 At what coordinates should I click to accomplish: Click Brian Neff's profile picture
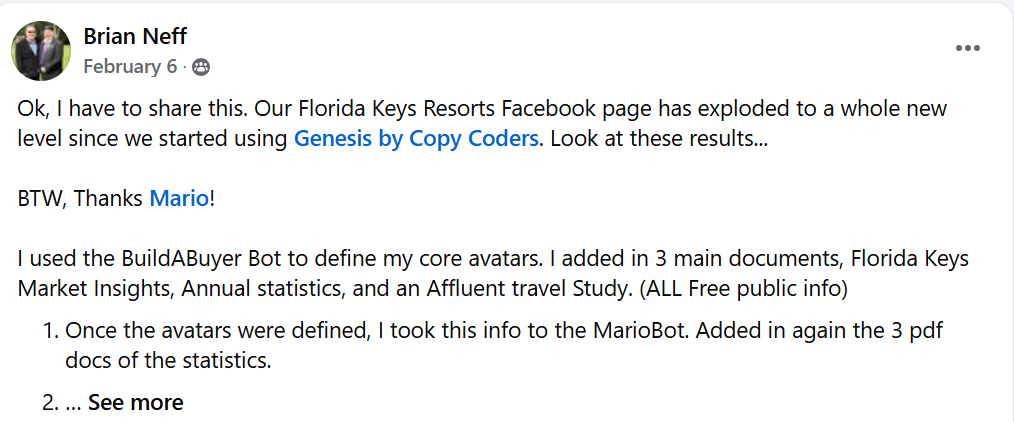[x=41, y=51]
